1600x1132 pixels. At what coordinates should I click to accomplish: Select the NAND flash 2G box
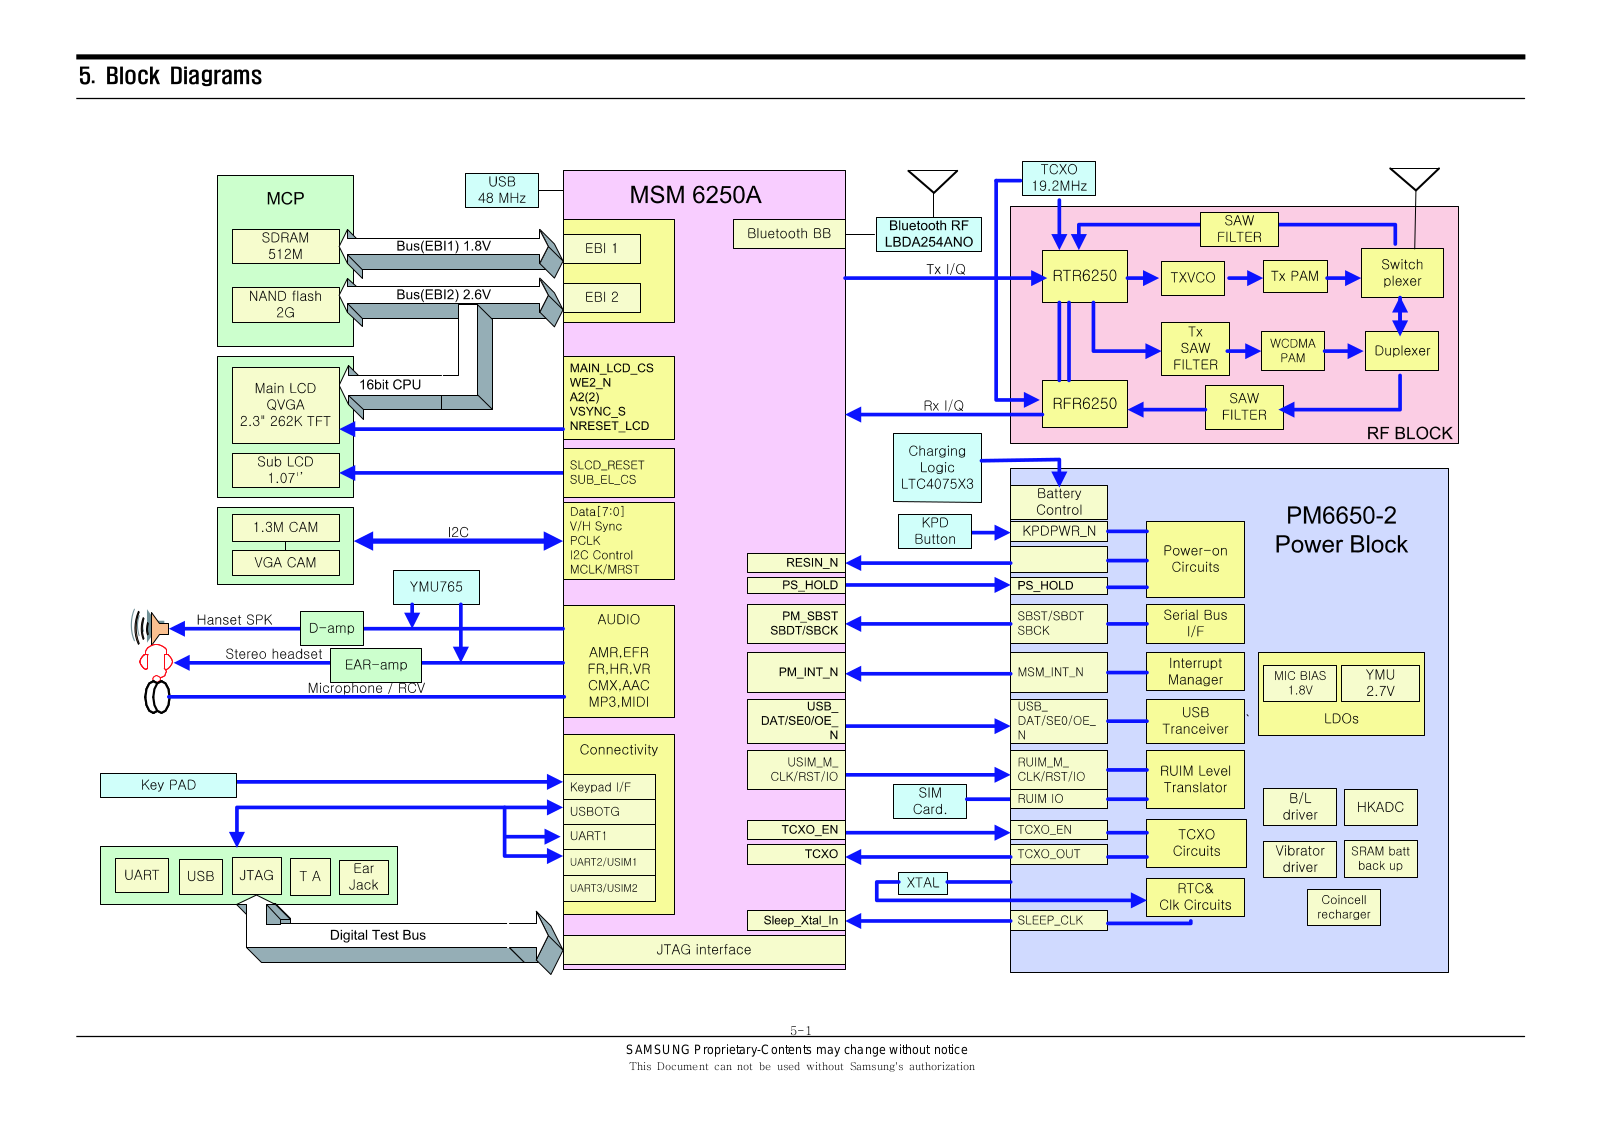(286, 305)
